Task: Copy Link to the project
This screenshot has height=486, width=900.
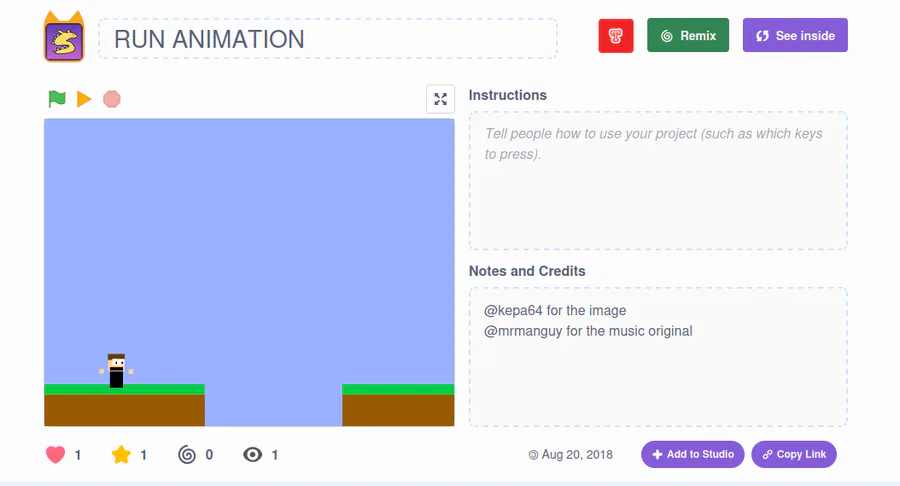Action: [x=794, y=454]
